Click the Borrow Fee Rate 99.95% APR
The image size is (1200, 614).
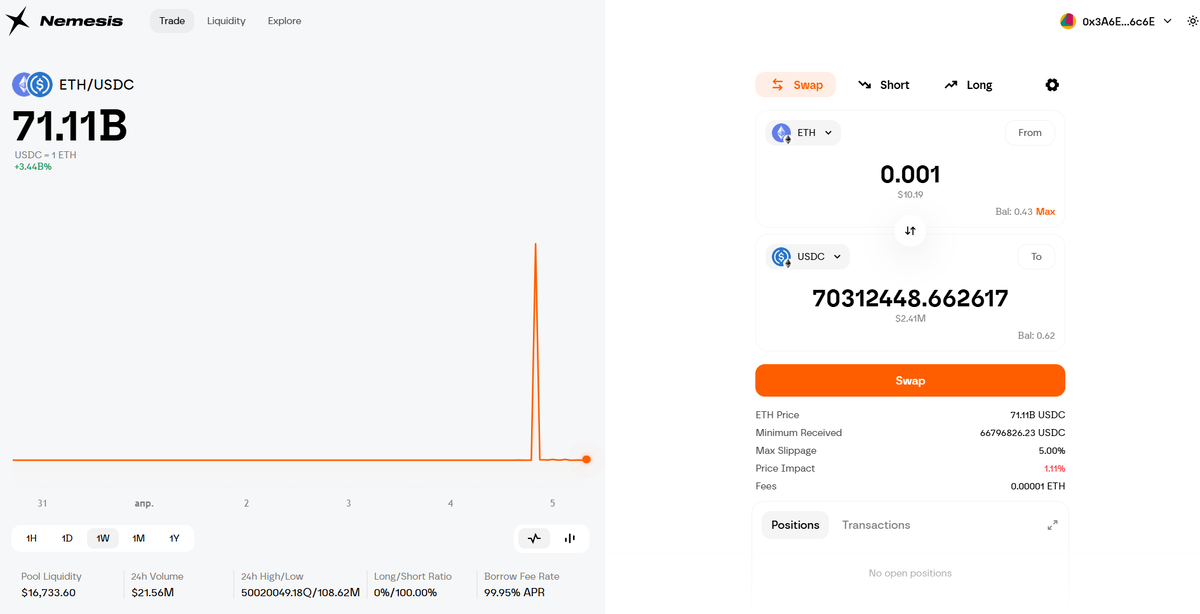(x=515, y=593)
